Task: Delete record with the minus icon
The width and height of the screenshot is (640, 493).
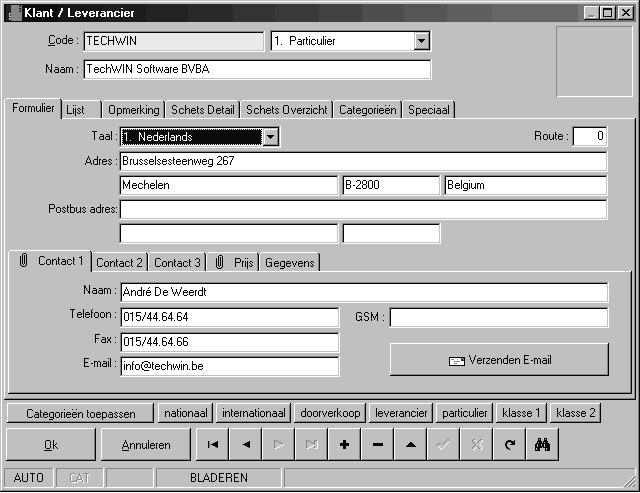Action: [378, 444]
